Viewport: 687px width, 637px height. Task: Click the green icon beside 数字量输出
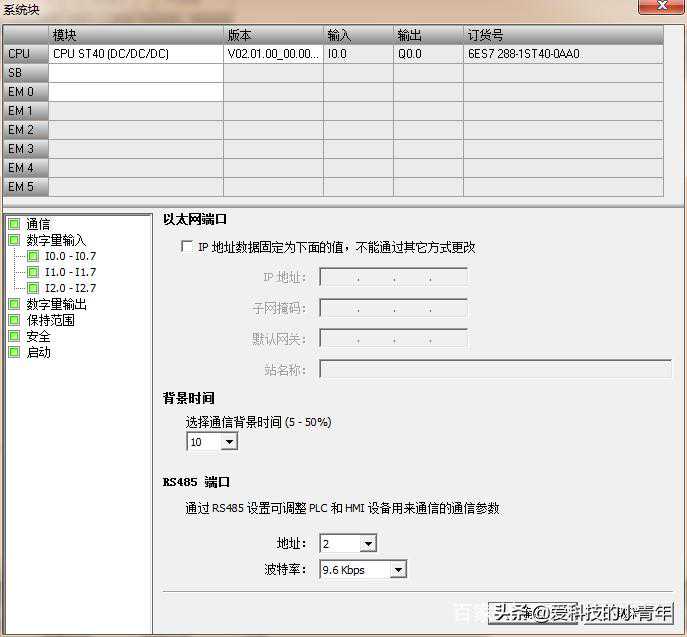[x=14, y=304]
